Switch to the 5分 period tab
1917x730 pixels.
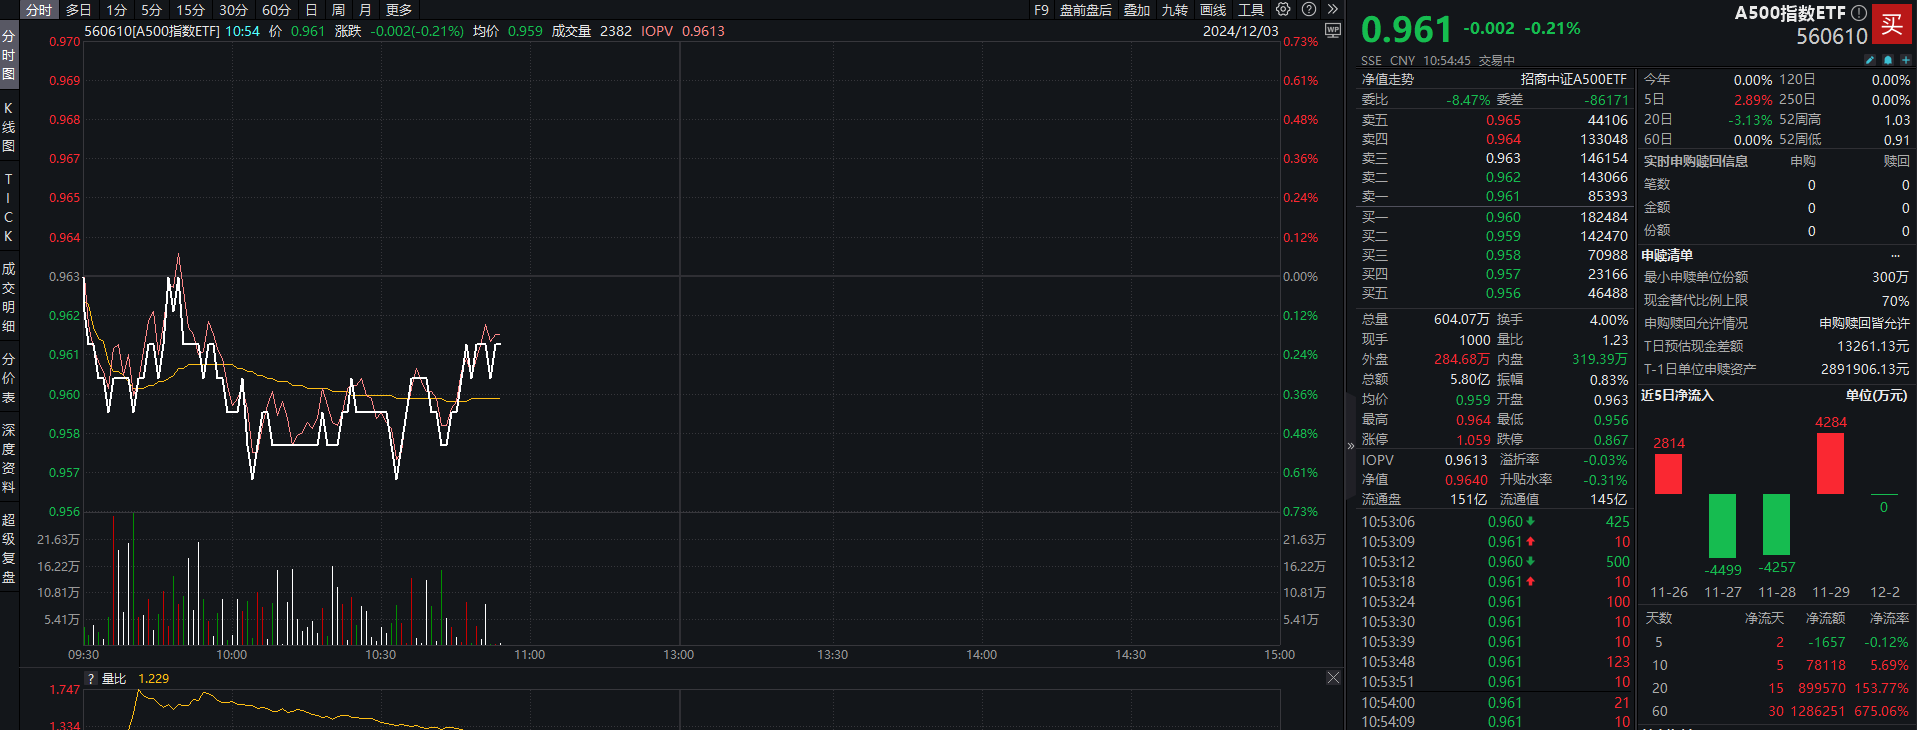[151, 10]
